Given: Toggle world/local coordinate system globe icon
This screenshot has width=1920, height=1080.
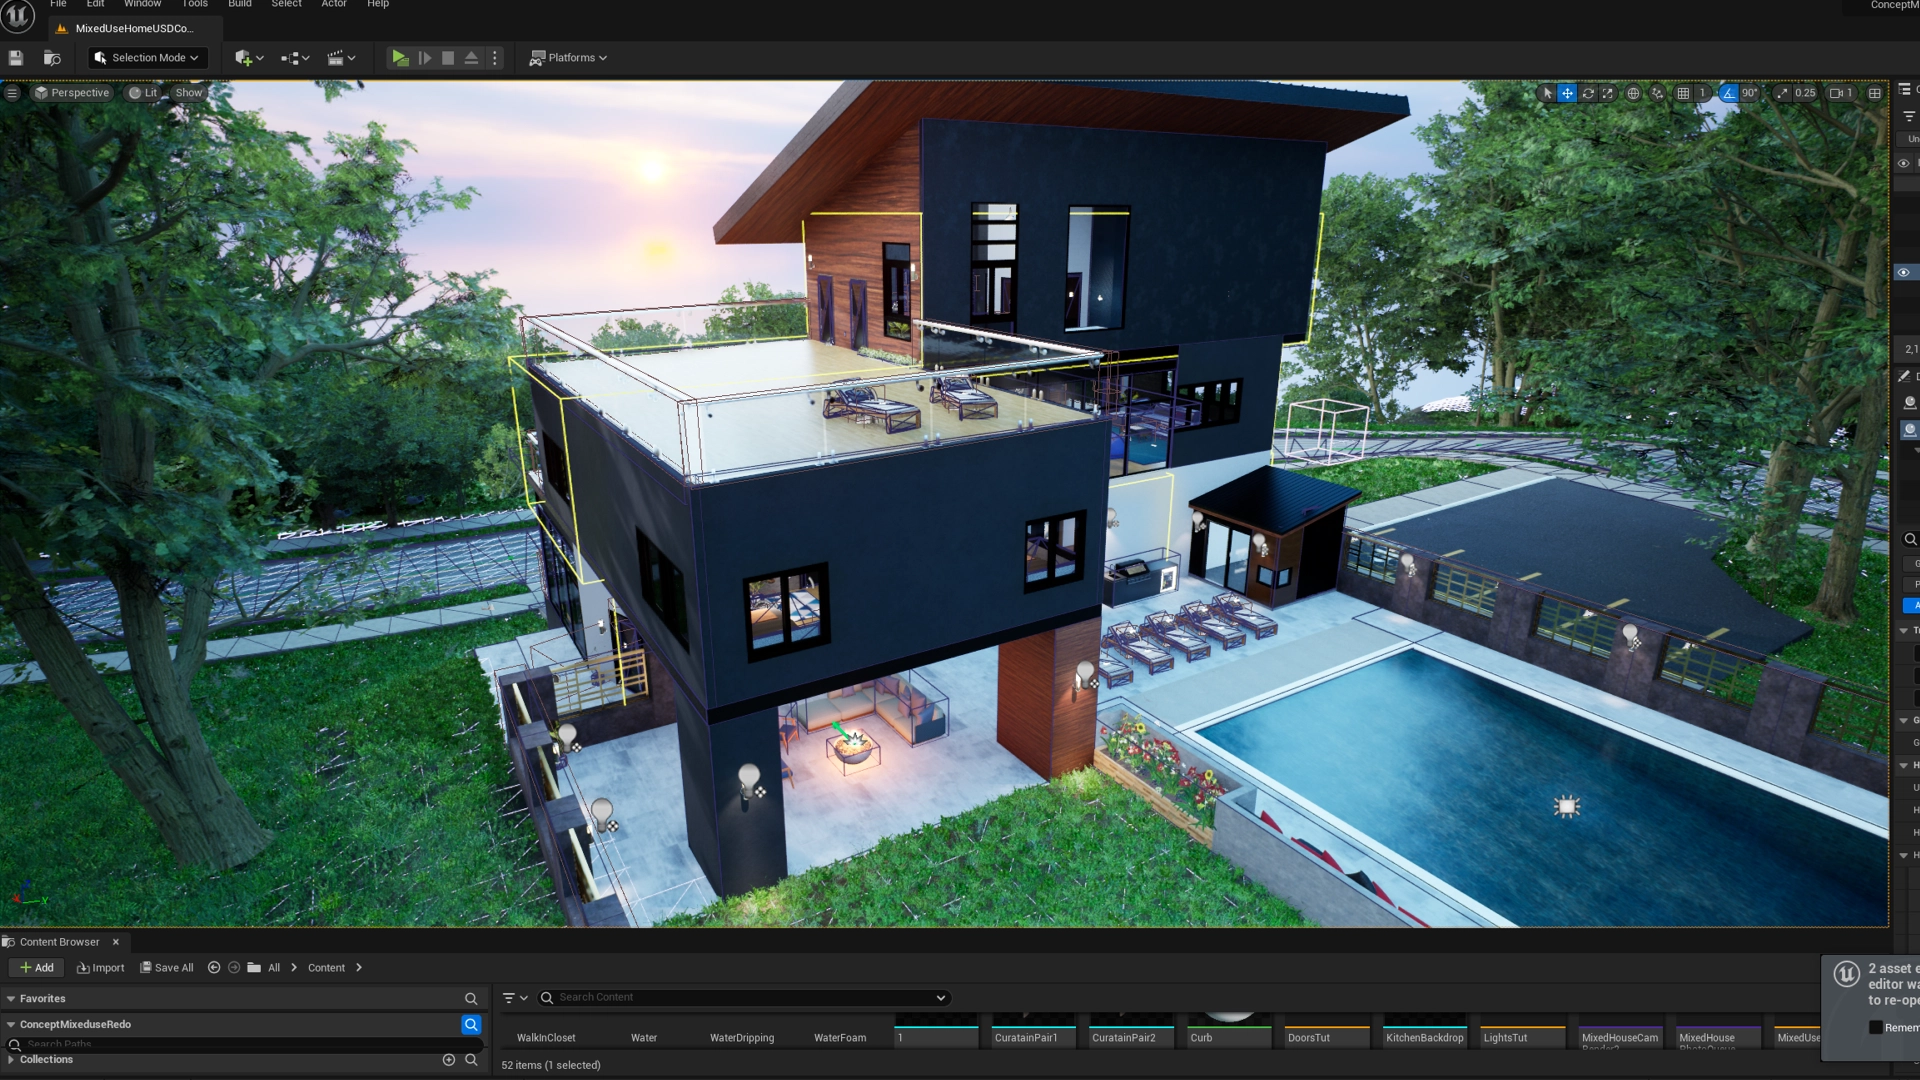Looking at the screenshot, I should tap(1633, 93).
